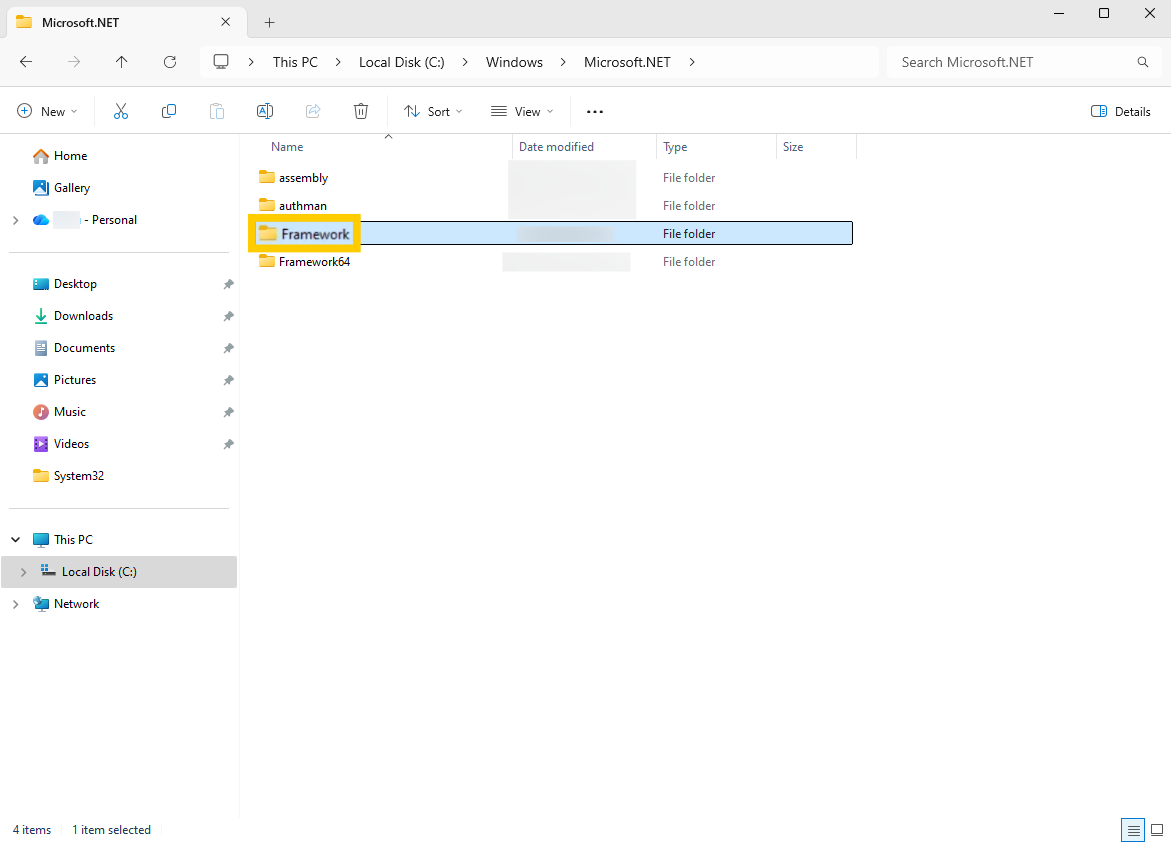Click the pin icon beside Documents
Screen dimensions: 1171x842
(x=229, y=348)
